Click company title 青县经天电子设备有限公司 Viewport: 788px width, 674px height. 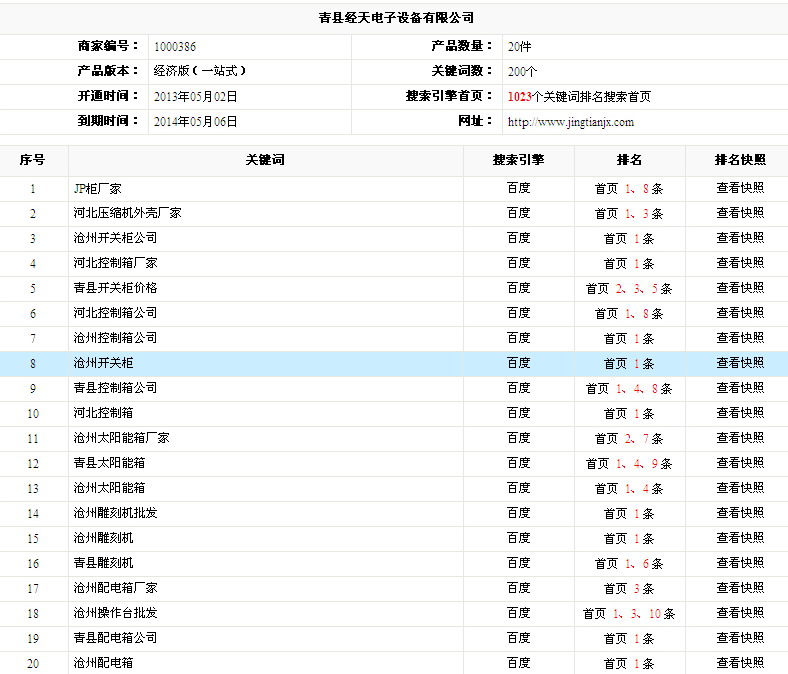(x=396, y=18)
